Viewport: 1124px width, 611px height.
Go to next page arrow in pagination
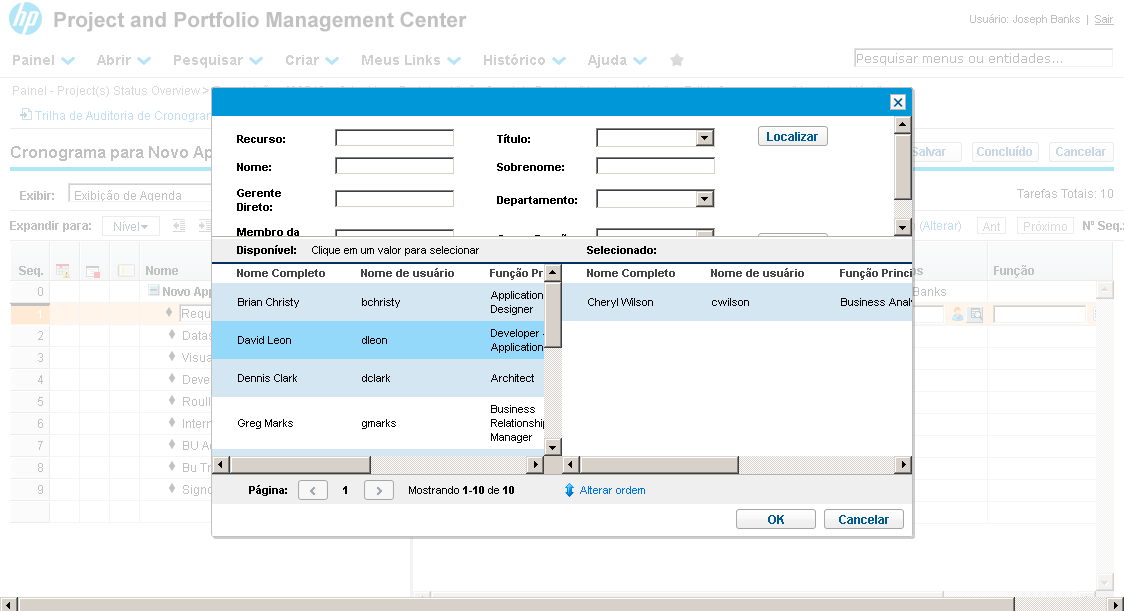[x=379, y=490]
